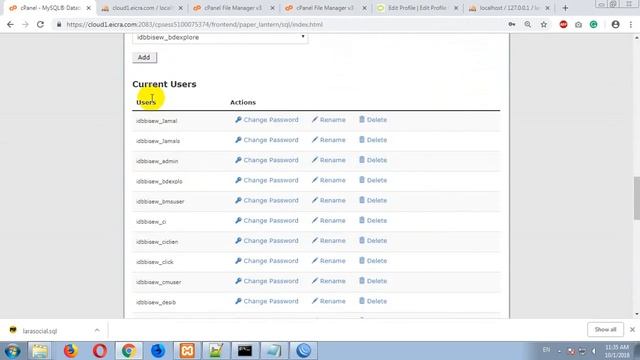This screenshot has height=360, width=640.
Task: Select the cPanel - MySQL Databases tab
Action: pos(49,8)
